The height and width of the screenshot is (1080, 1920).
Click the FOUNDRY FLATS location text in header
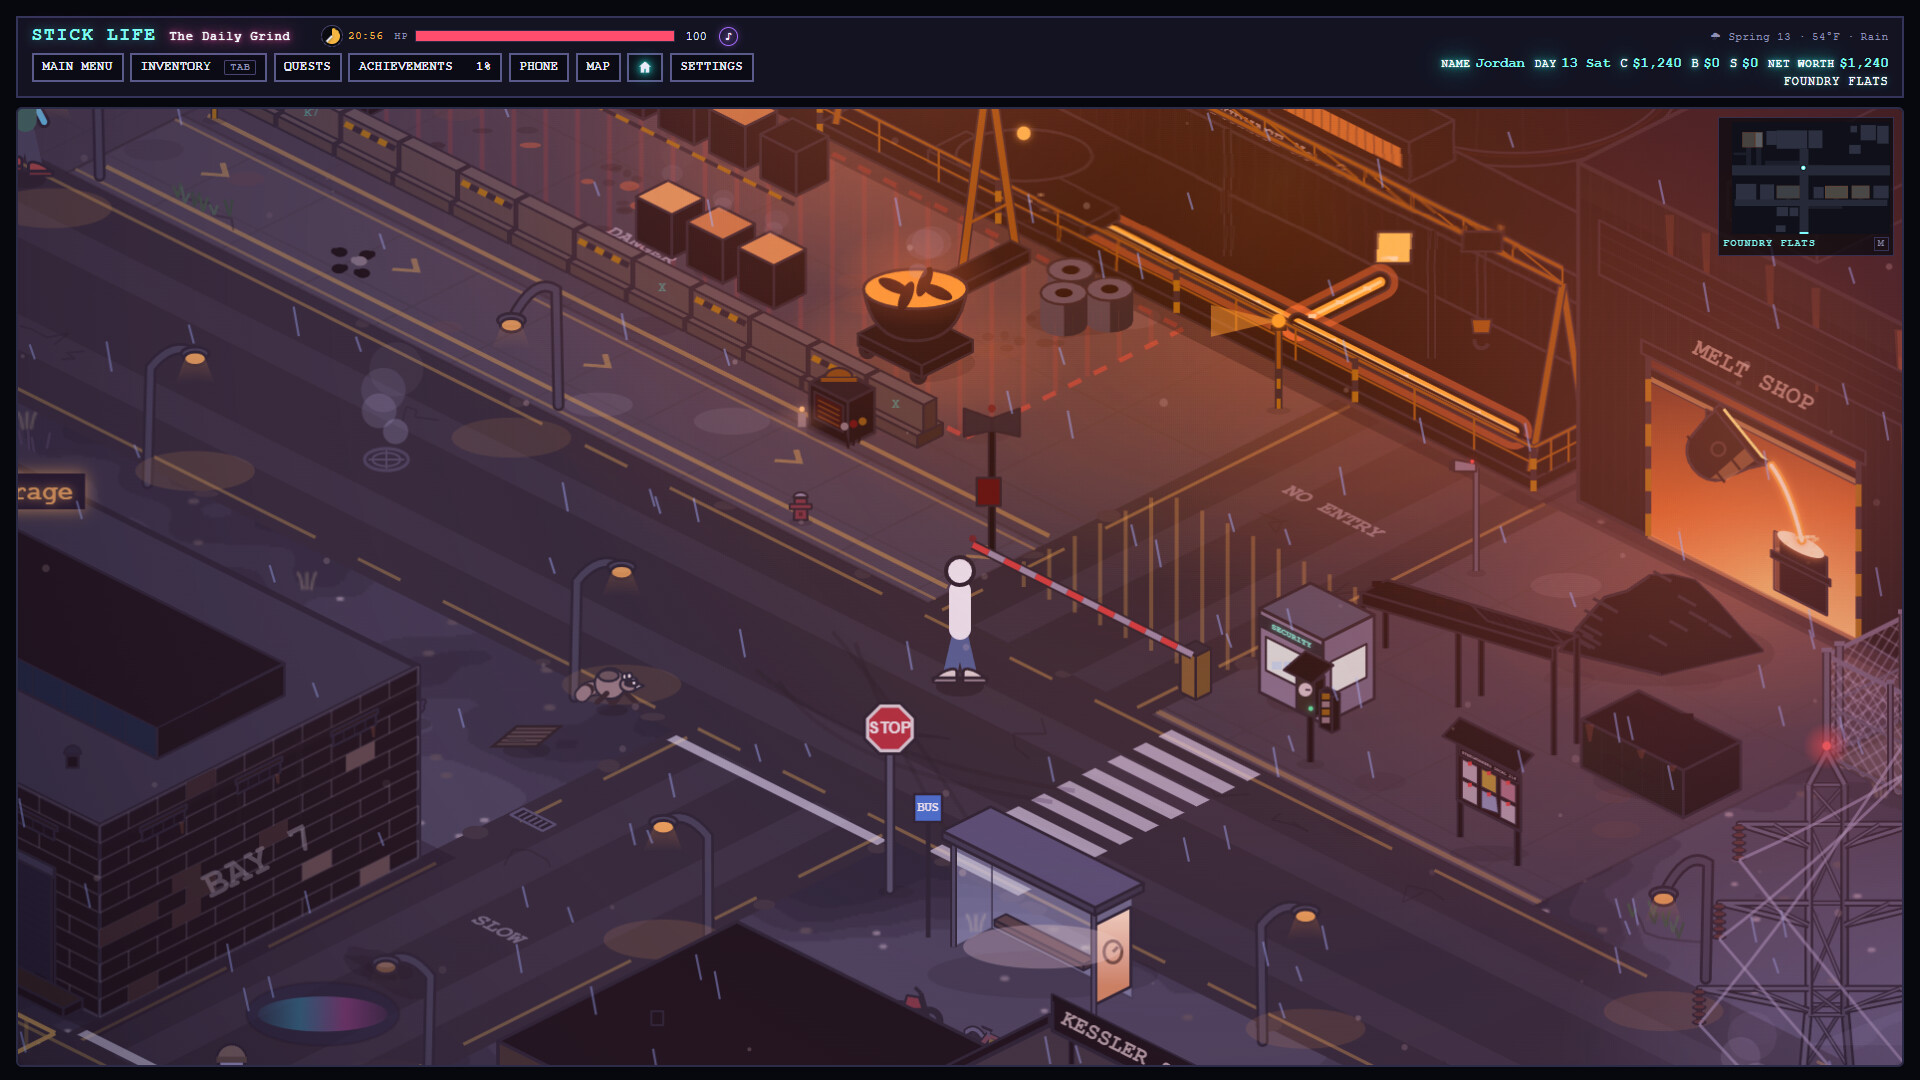tap(1835, 81)
